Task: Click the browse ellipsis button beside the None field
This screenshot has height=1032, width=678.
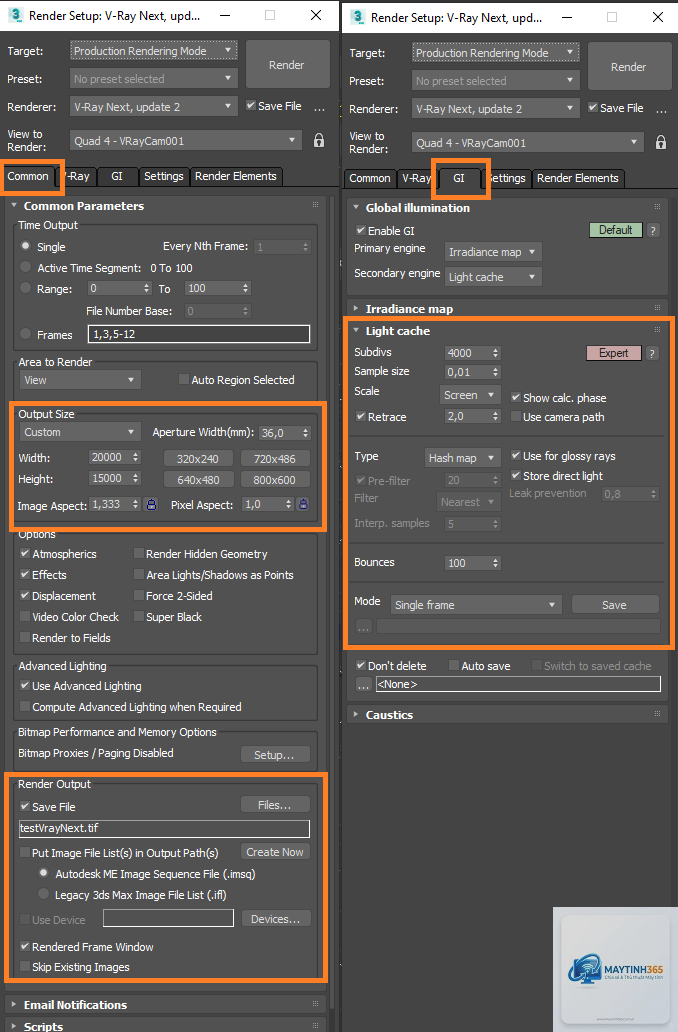Action: tap(363, 684)
